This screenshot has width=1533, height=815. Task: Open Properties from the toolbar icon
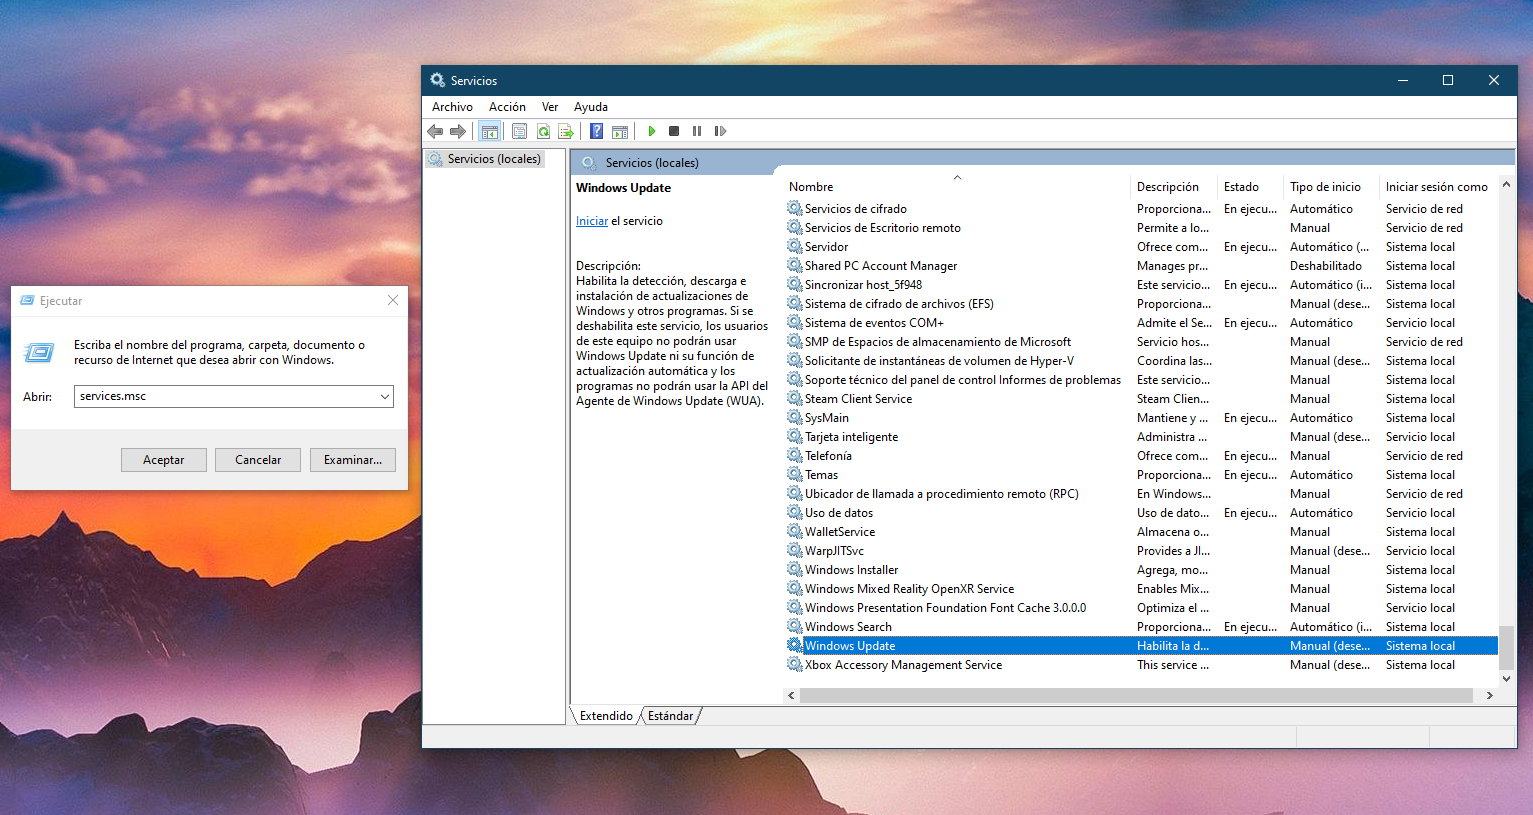click(519, 131)
